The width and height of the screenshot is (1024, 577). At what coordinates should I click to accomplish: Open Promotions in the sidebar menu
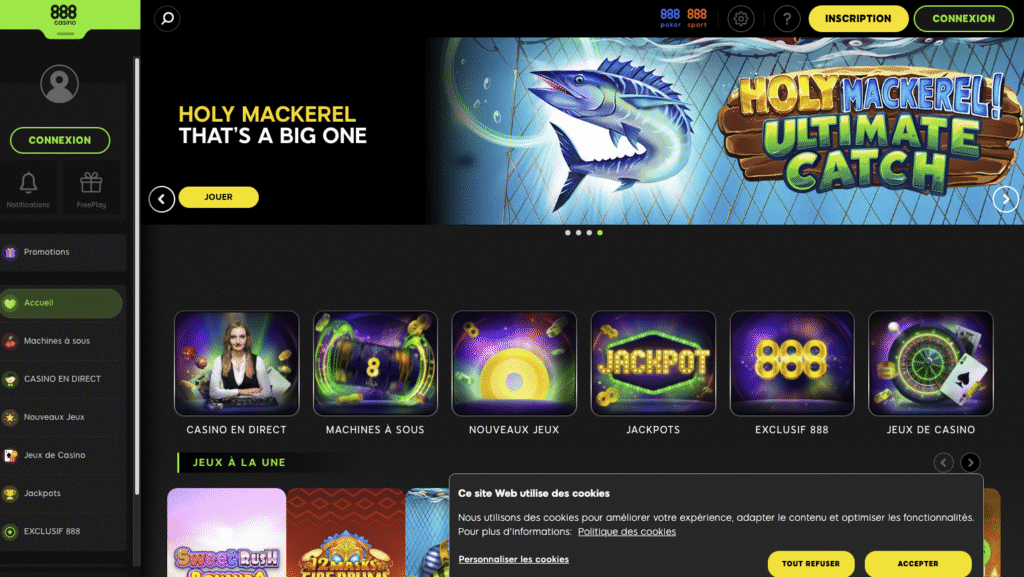pos(63,252)
